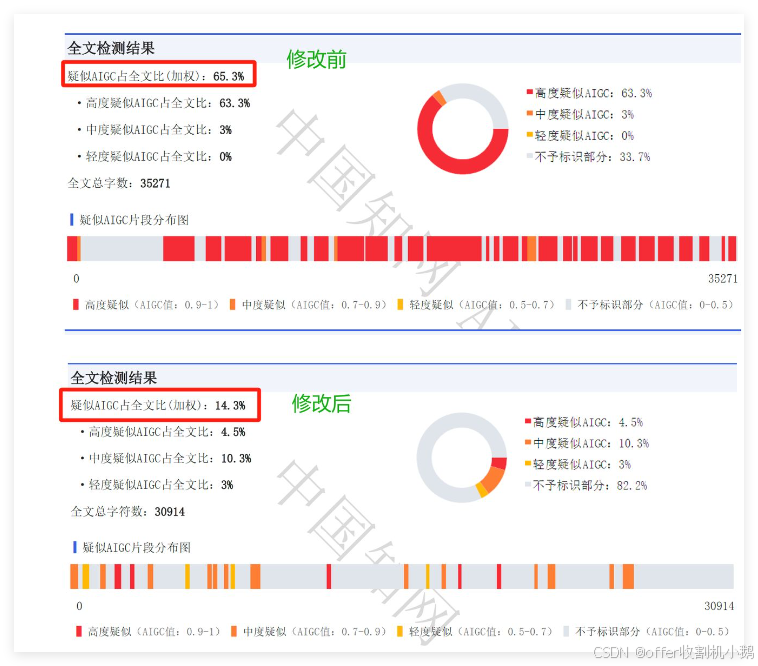Click the chart legend text 轻度疑似AIGC: 3%
This screenshot has height=666, width=758.
(x=582, y=464)
